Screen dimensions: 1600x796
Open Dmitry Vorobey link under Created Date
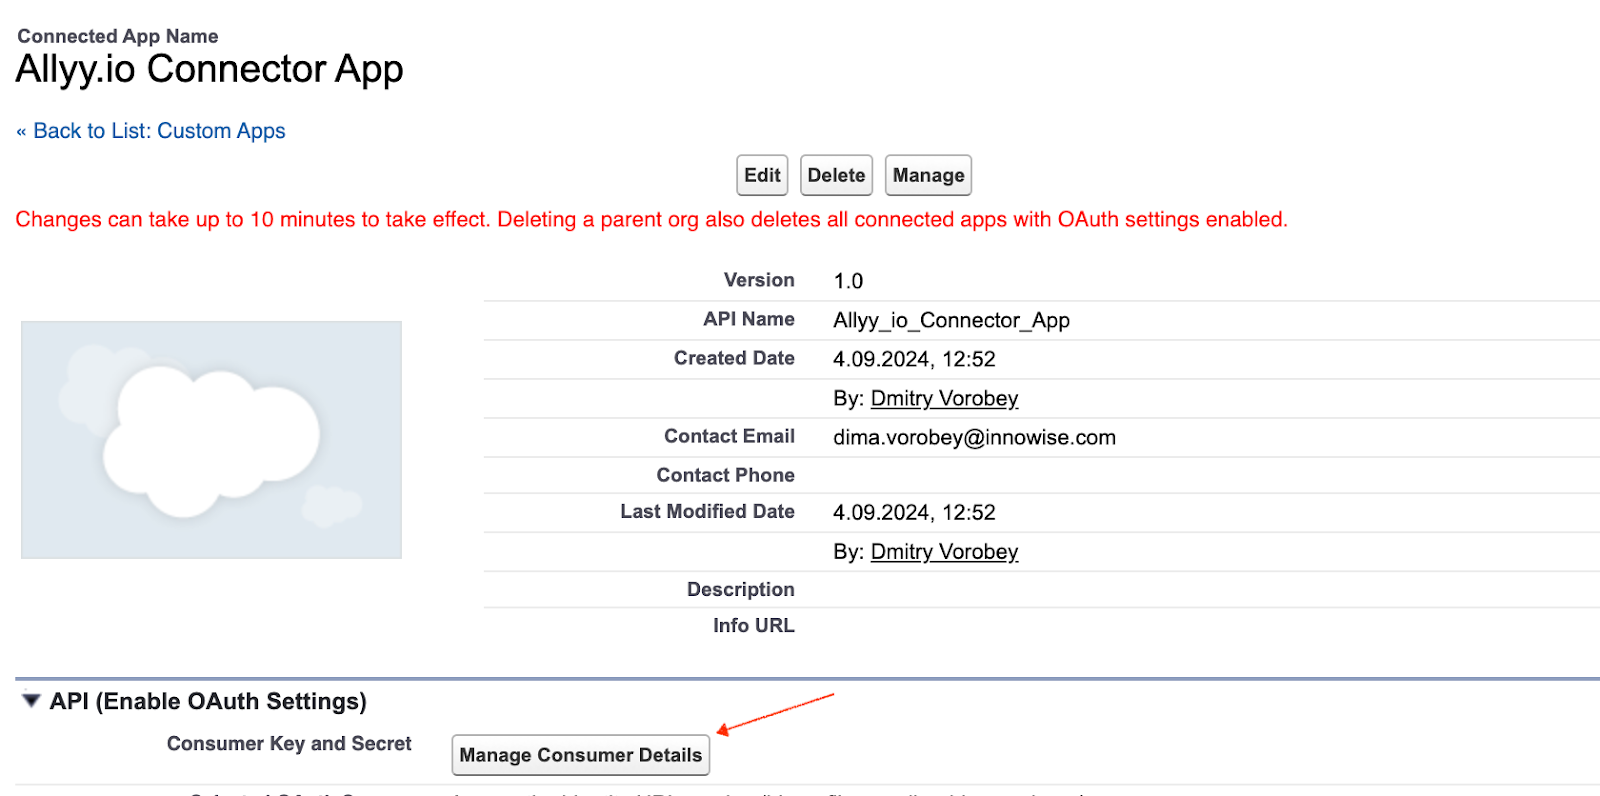pyautogui.click(x=944, y=398)
